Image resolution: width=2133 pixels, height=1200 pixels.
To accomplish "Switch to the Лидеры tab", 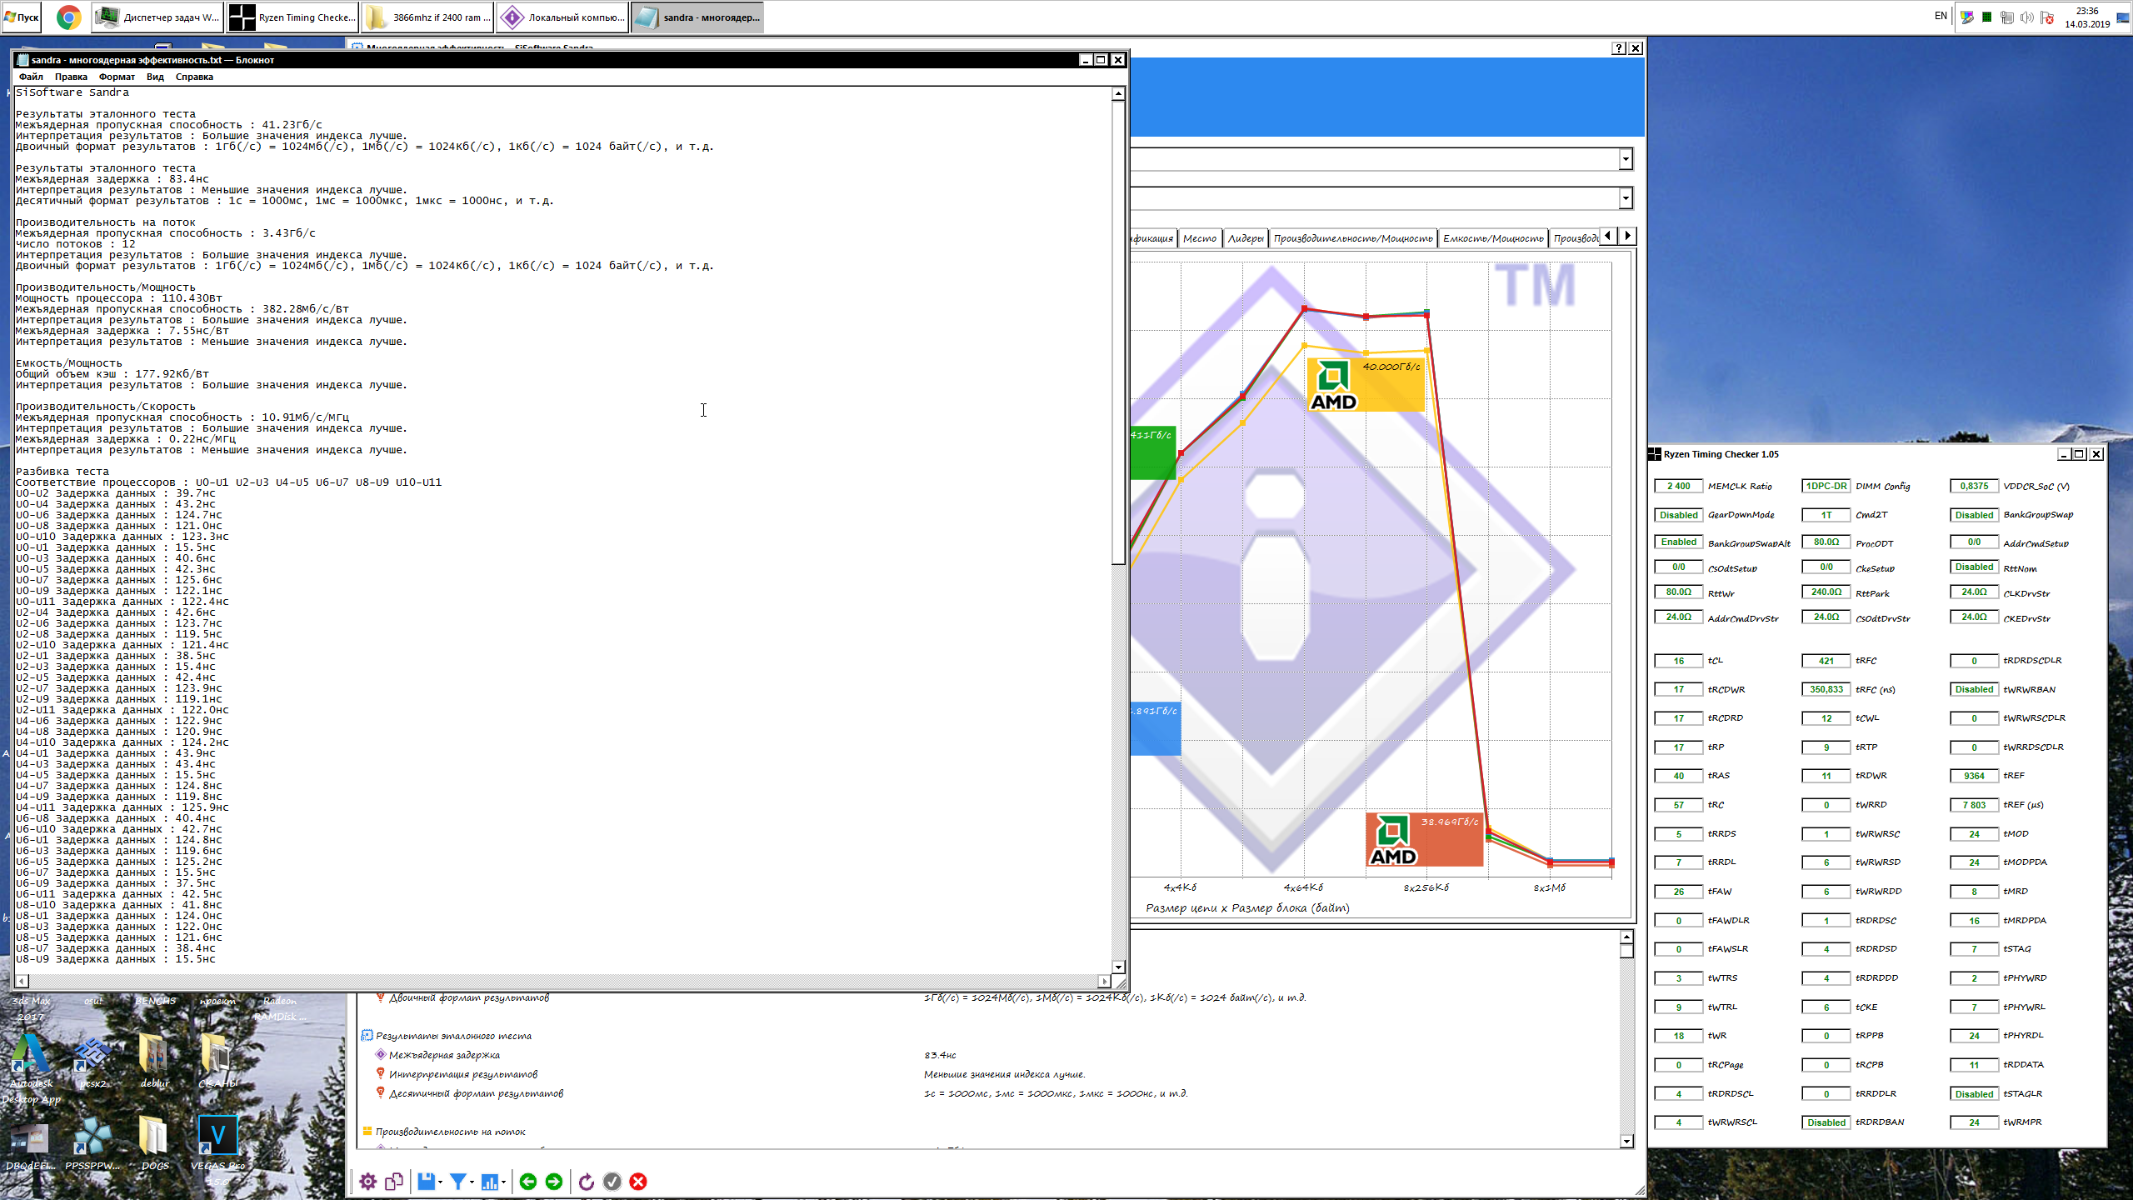I will [x=1245, y=238].
